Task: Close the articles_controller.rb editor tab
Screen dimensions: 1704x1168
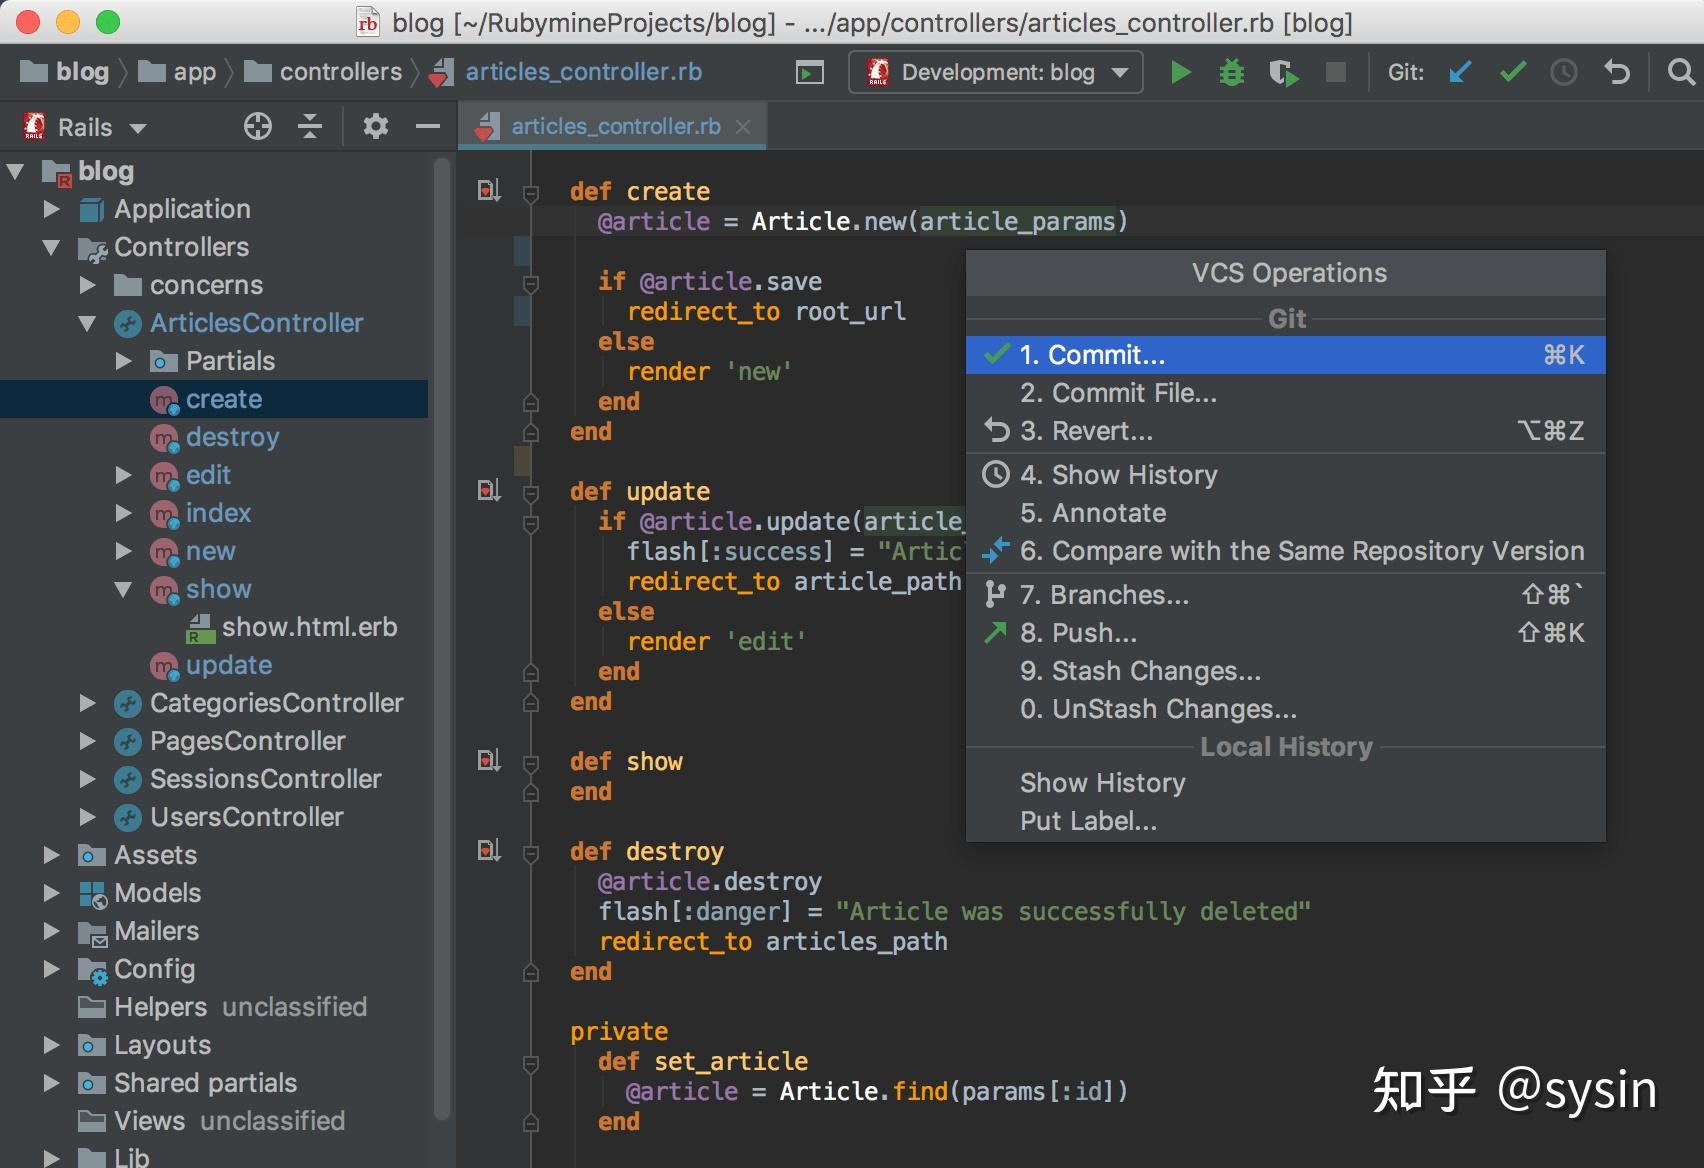Action: [x=743, y=127]
